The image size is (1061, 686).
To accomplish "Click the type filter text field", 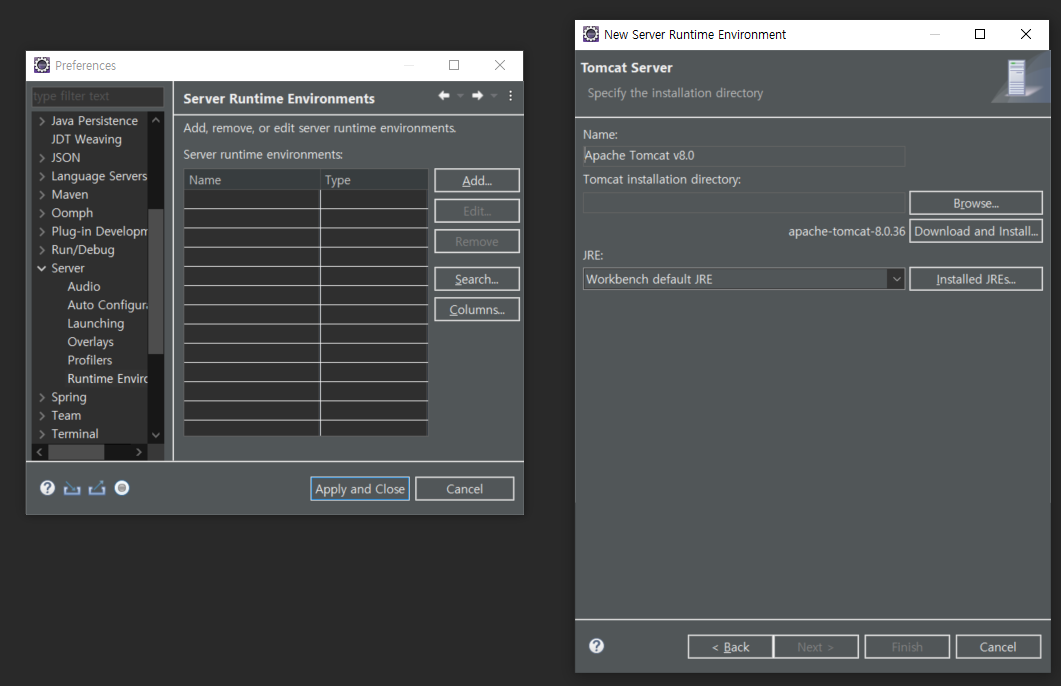I will (97, 96).
